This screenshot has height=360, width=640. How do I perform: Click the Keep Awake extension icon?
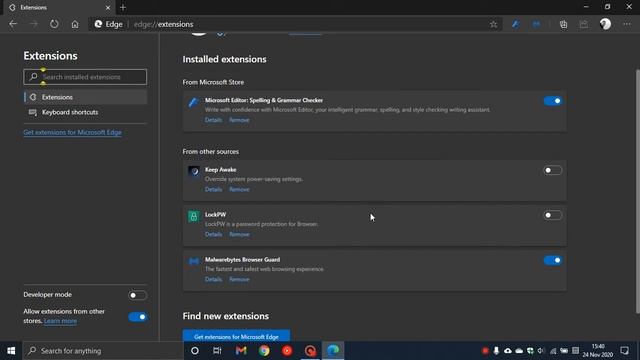[x=193, y=171]
